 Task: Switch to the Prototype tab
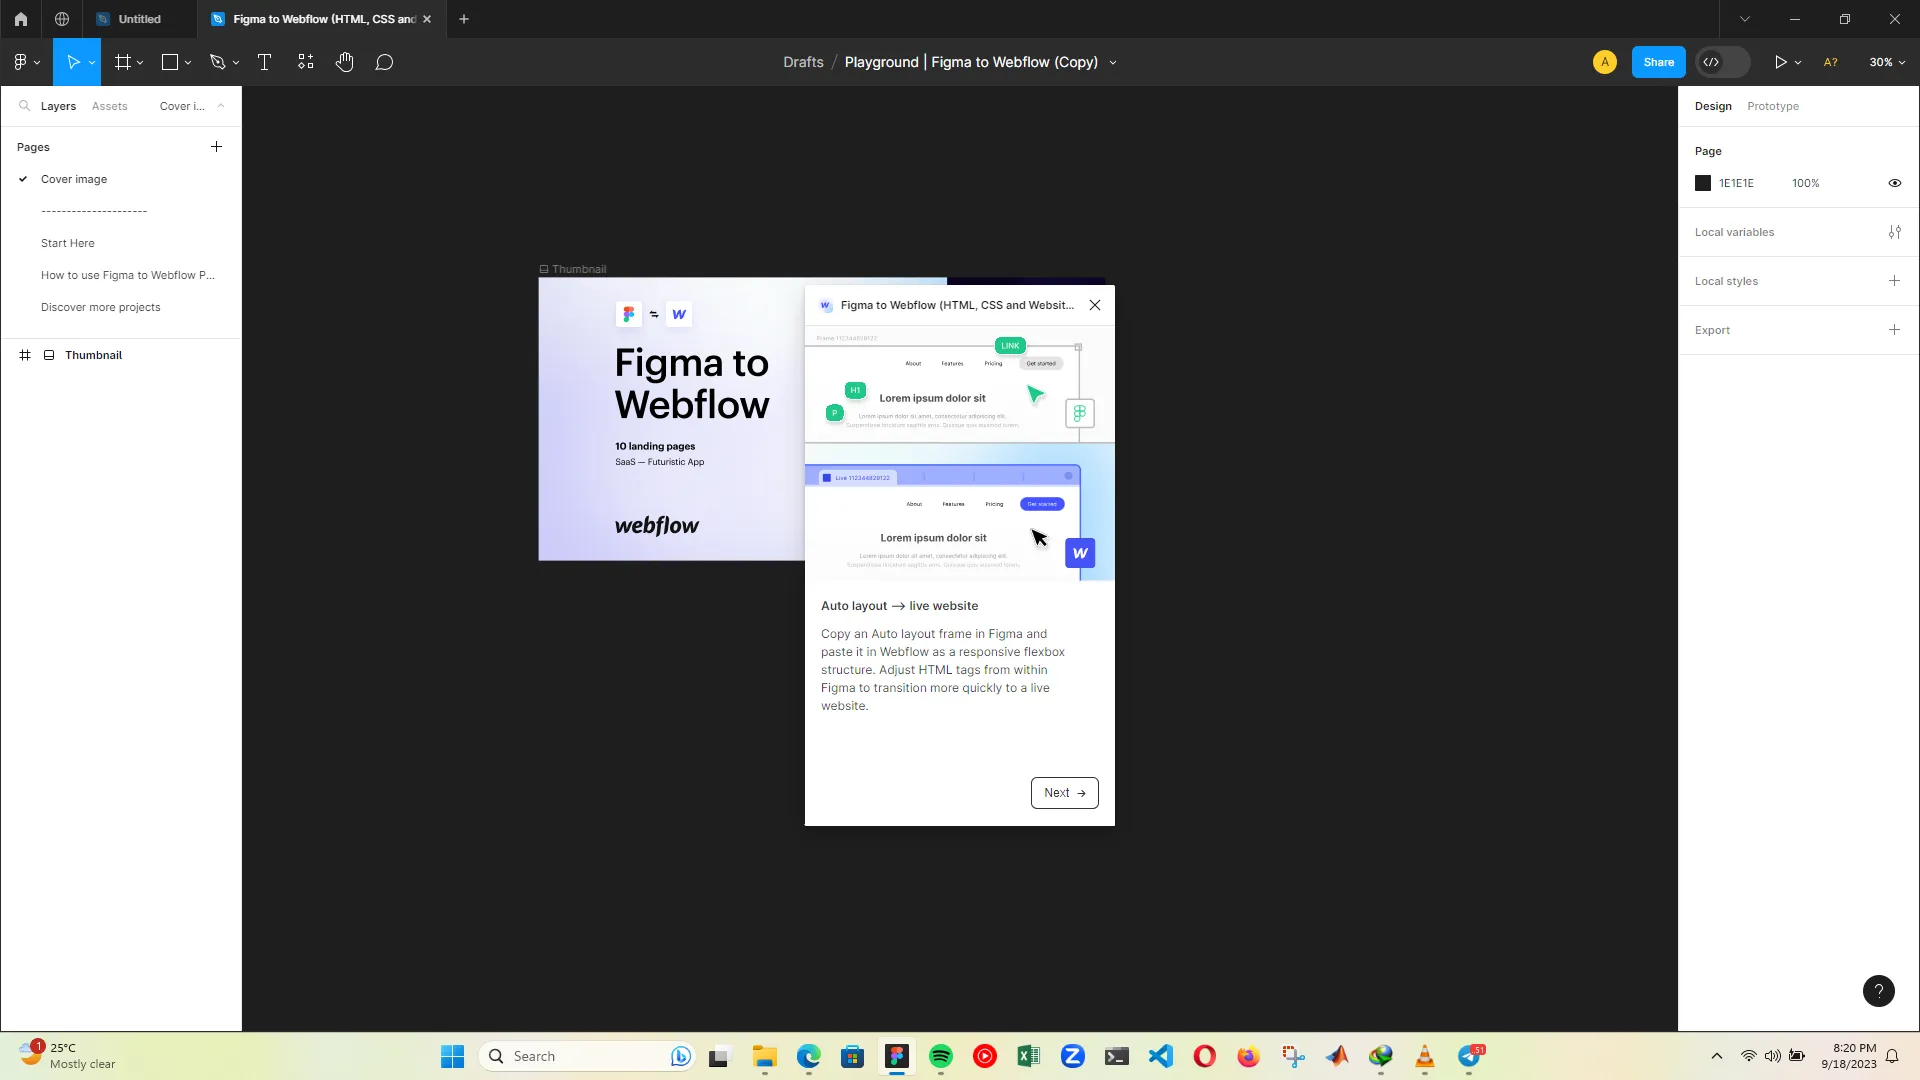tap(1772, 106)
